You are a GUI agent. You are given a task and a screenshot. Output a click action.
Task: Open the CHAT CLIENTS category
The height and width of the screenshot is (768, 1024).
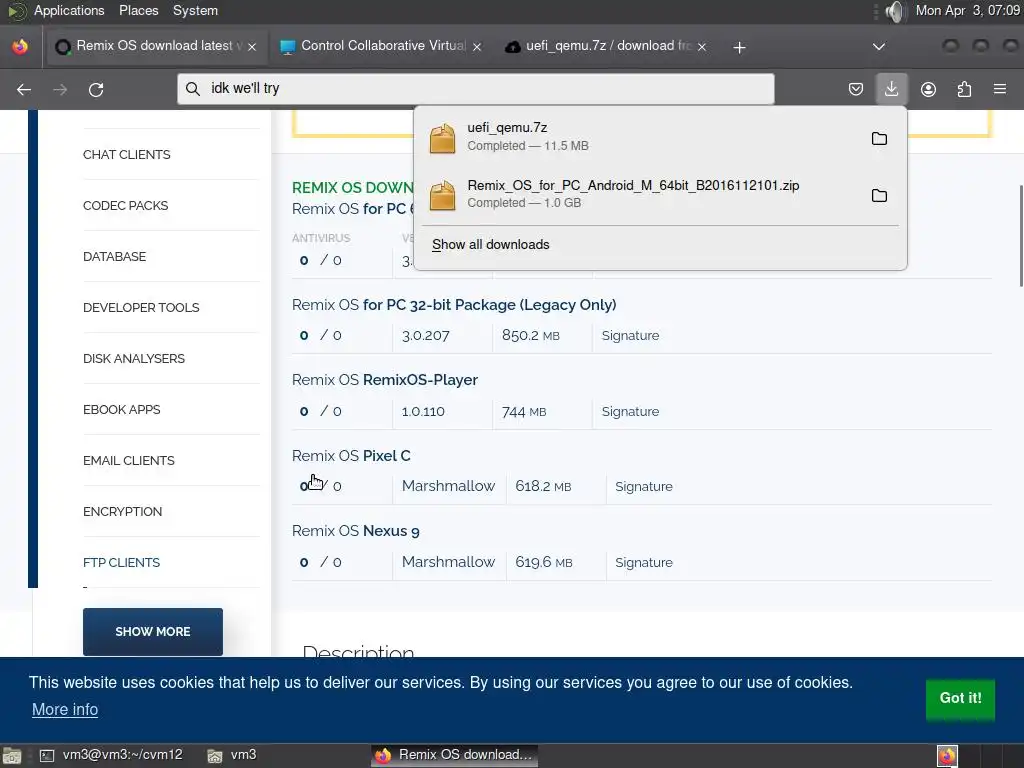(x=127, y=155)
